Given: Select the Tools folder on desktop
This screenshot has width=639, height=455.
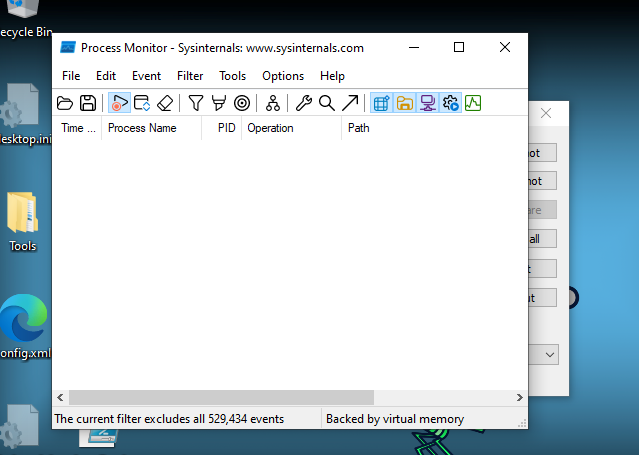Looking at the screenshot, I should point(23,222).
